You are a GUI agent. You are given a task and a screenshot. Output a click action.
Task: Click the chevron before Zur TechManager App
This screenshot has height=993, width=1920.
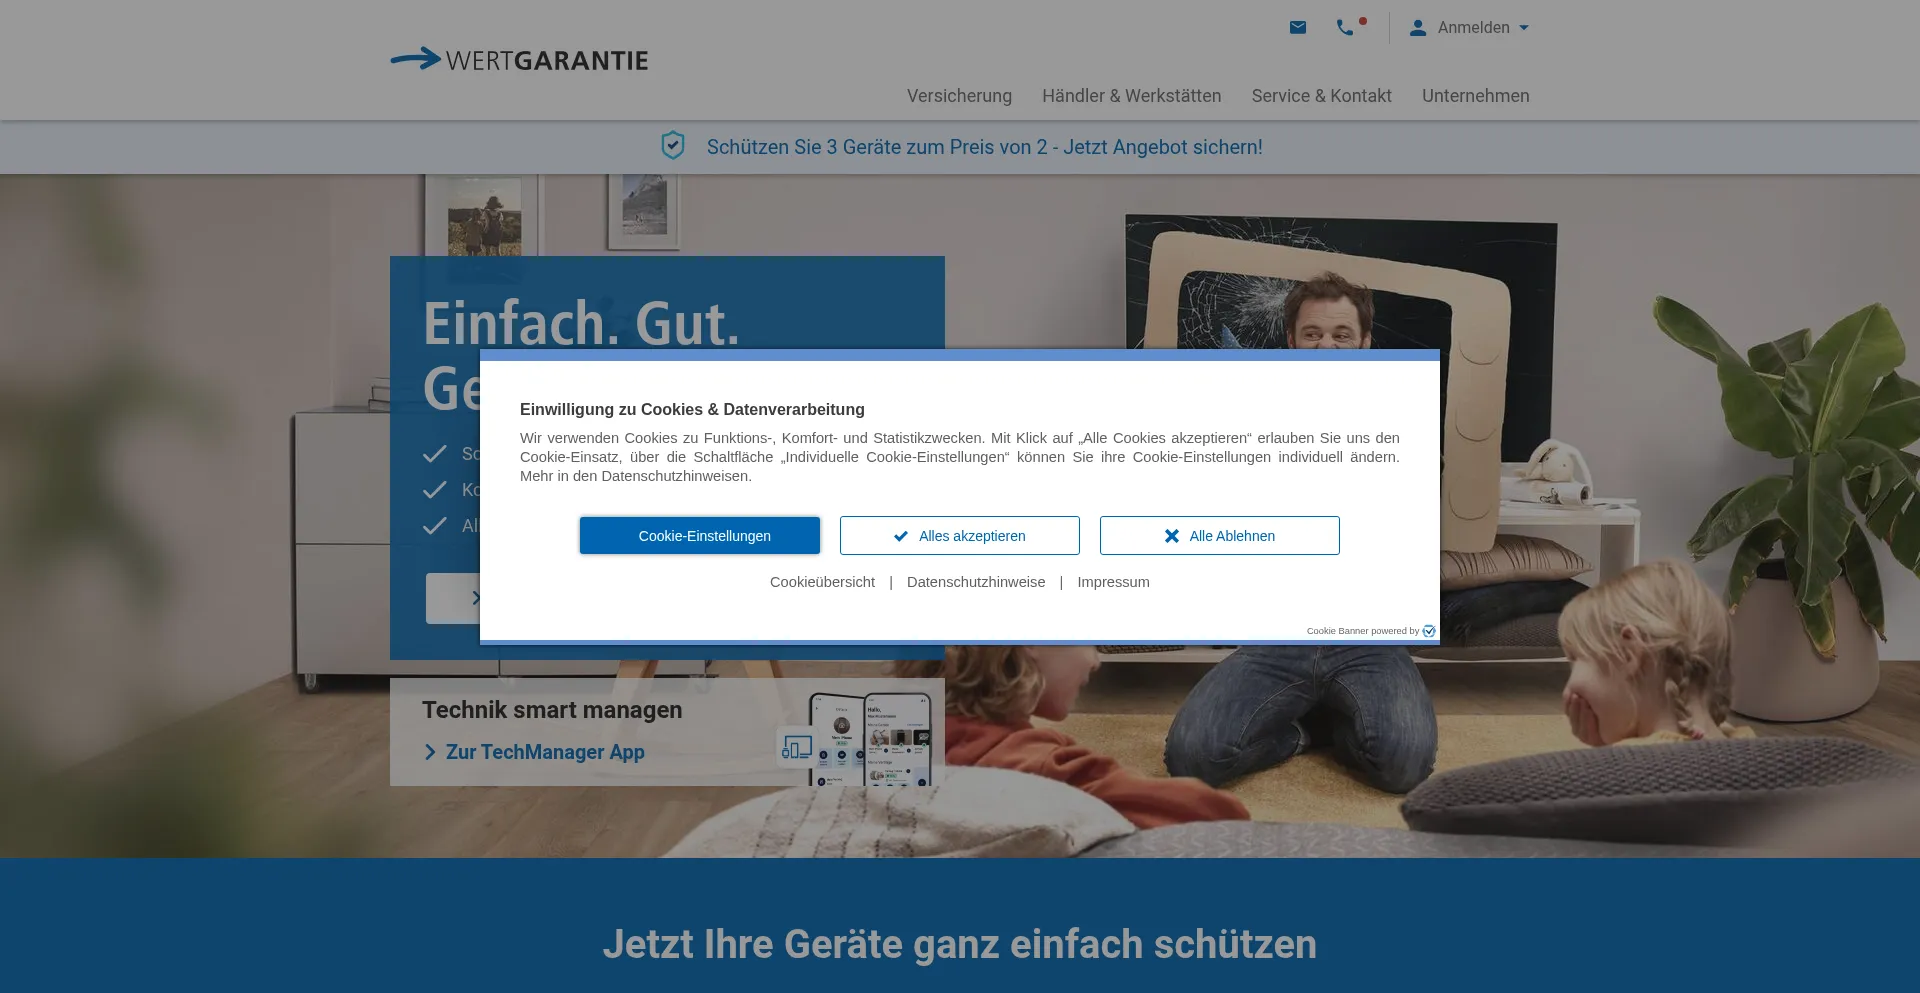click(430, 752)
